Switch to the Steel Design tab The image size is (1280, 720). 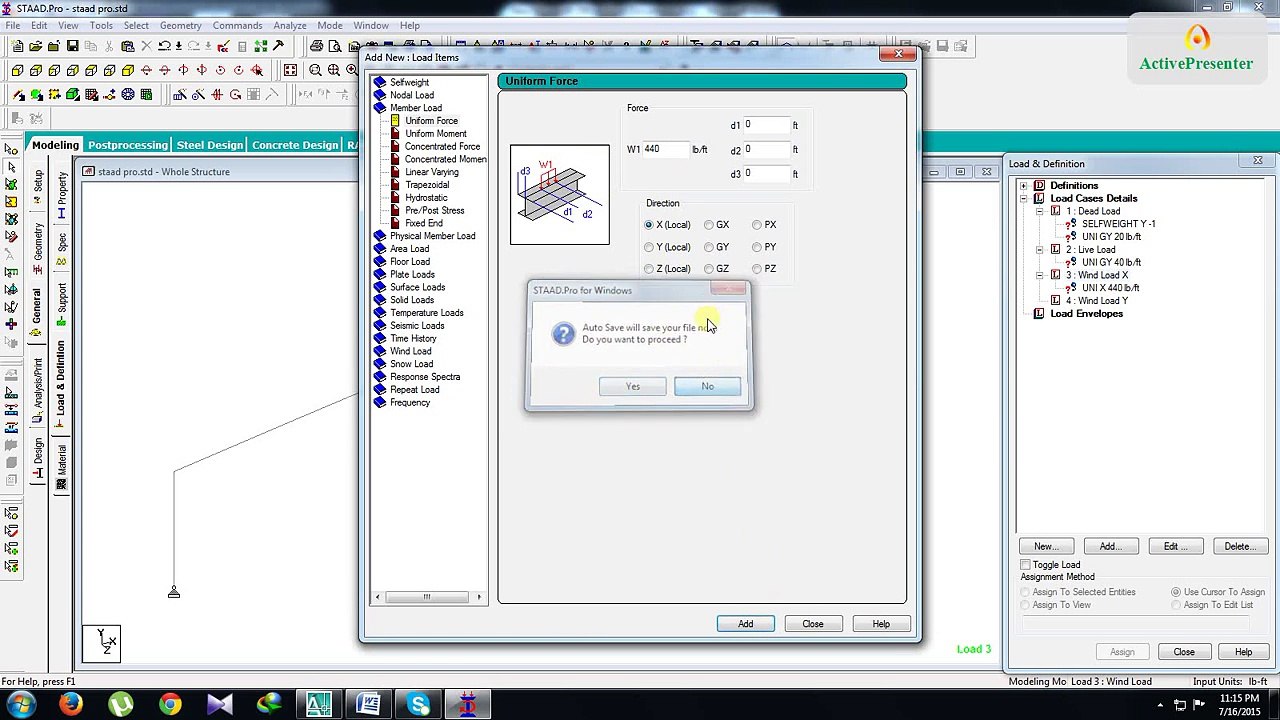click(210, 145)
